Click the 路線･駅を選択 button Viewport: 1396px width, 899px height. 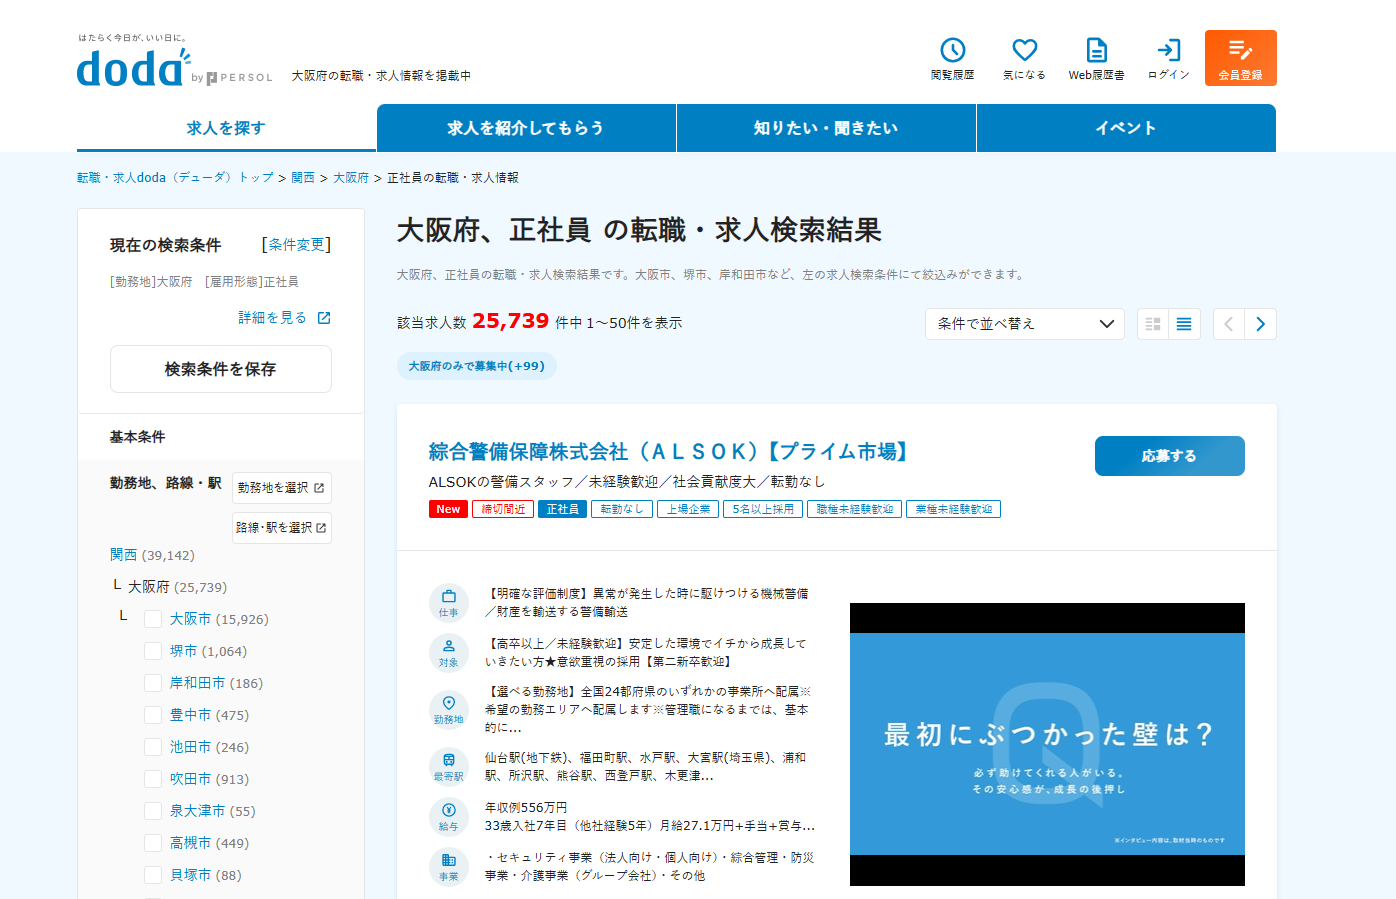coord(282,528)
